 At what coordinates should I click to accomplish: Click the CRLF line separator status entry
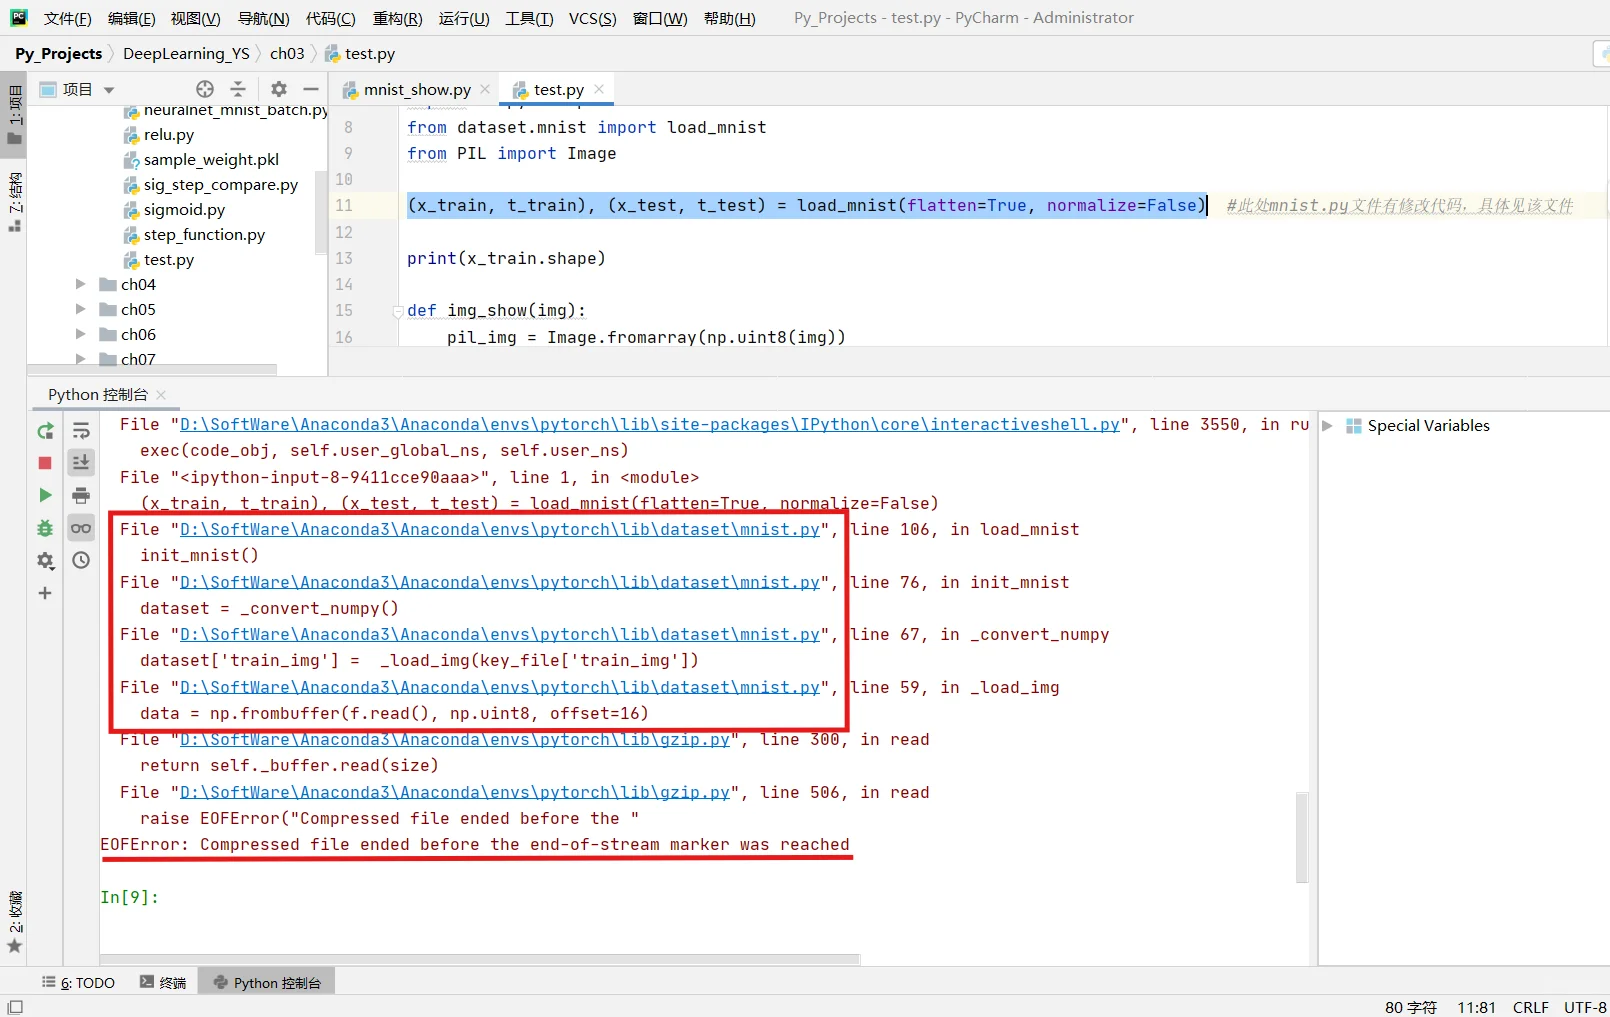click(1530, 1007)
